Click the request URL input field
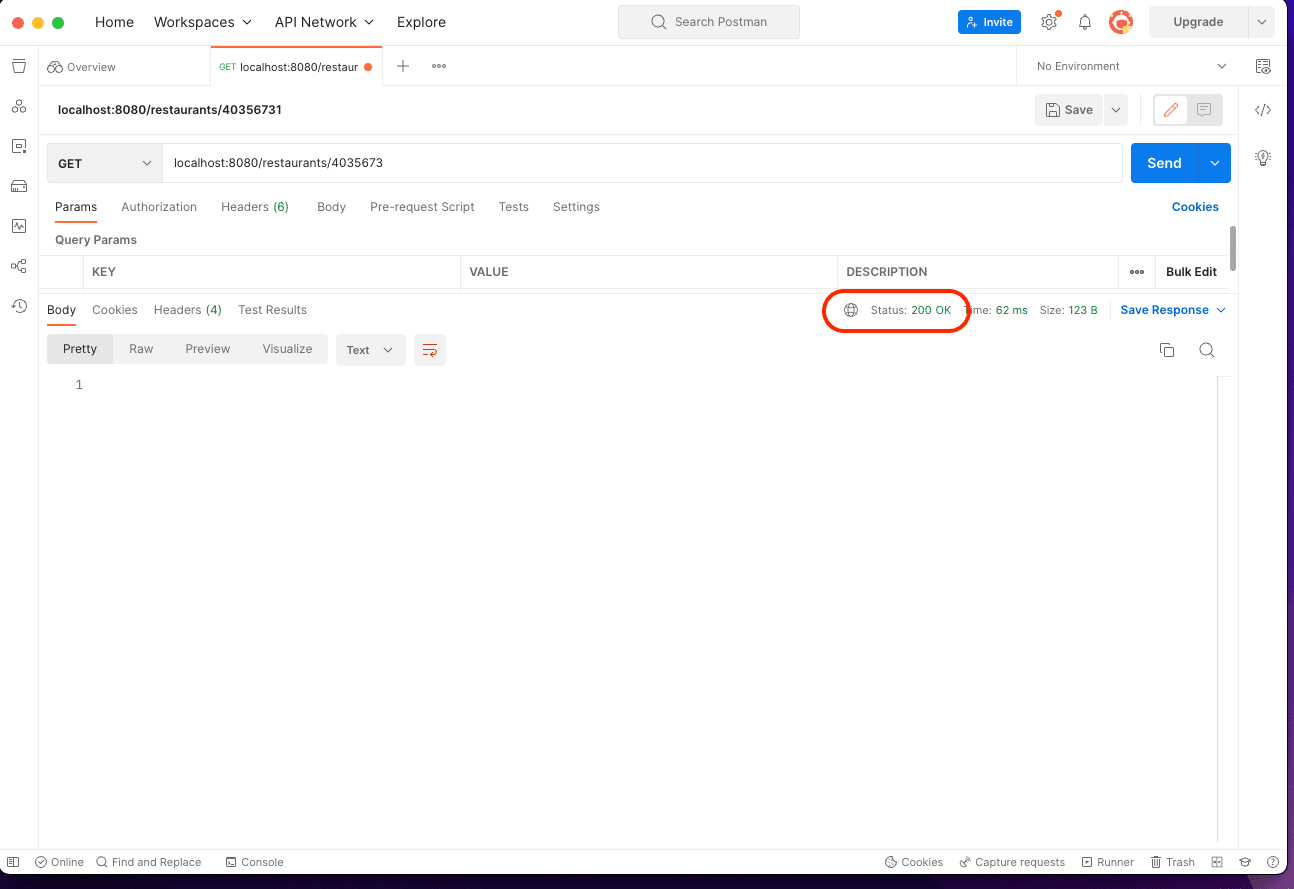1294x889 pixels. point(640,163)
